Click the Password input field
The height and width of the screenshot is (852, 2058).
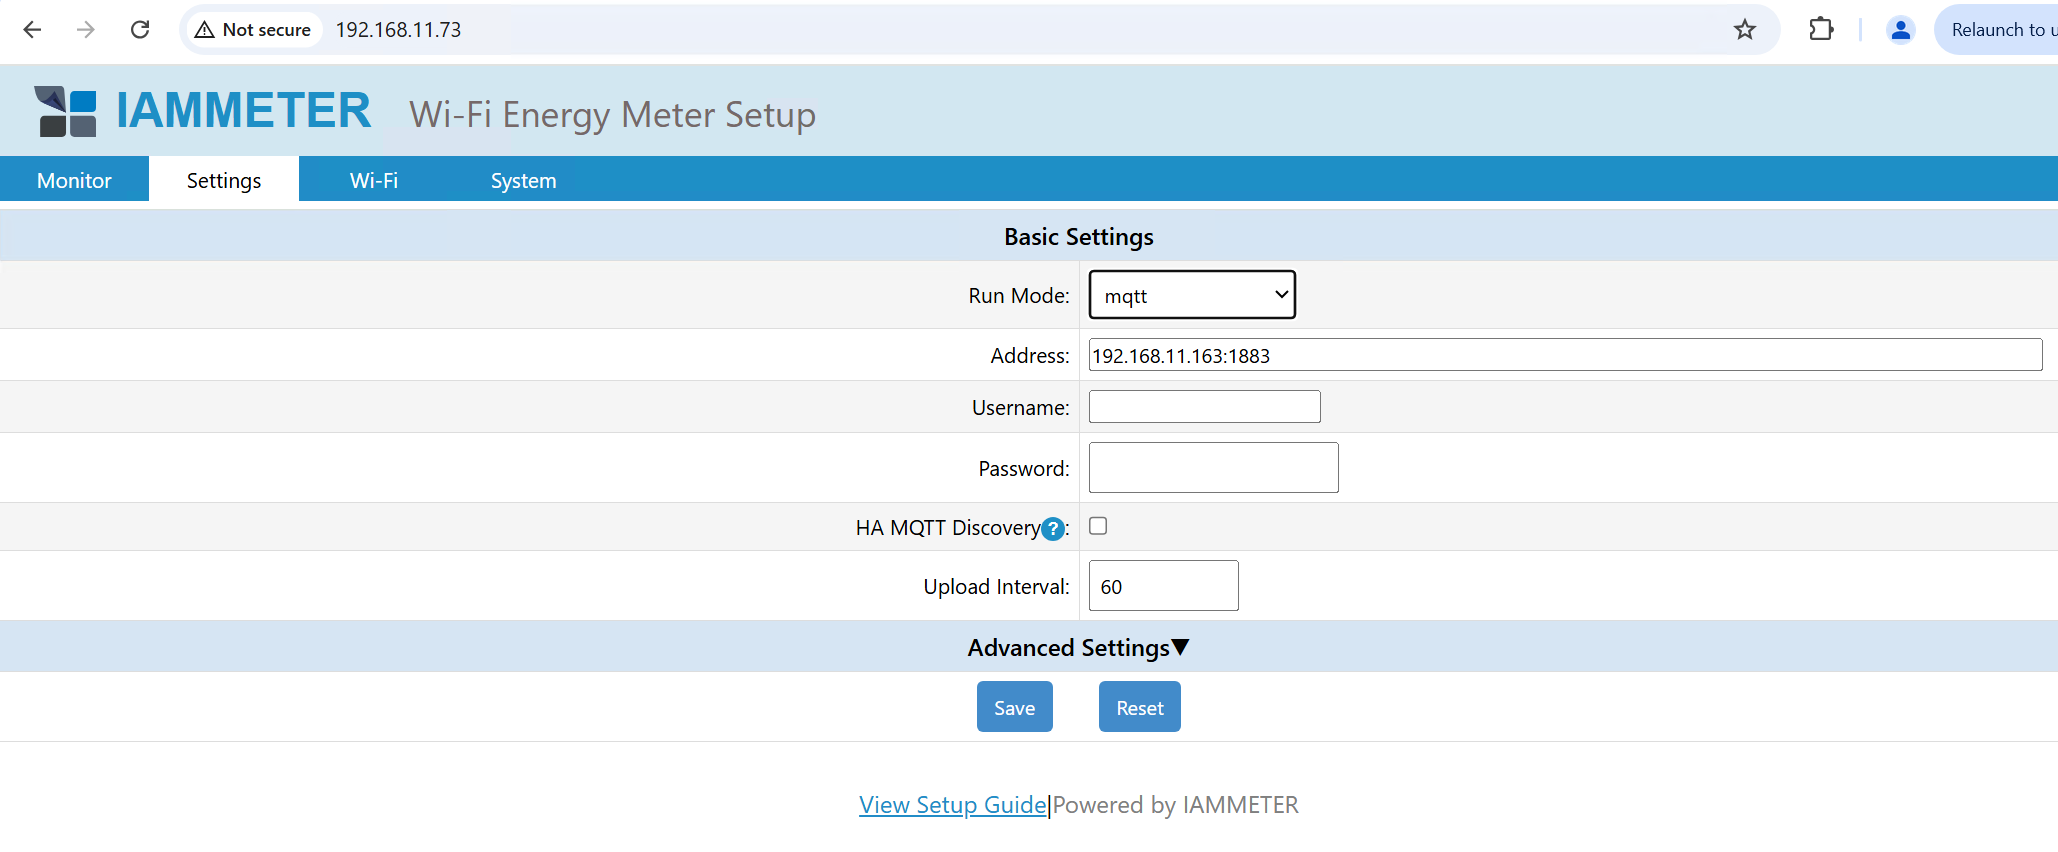coord(1213,468)
